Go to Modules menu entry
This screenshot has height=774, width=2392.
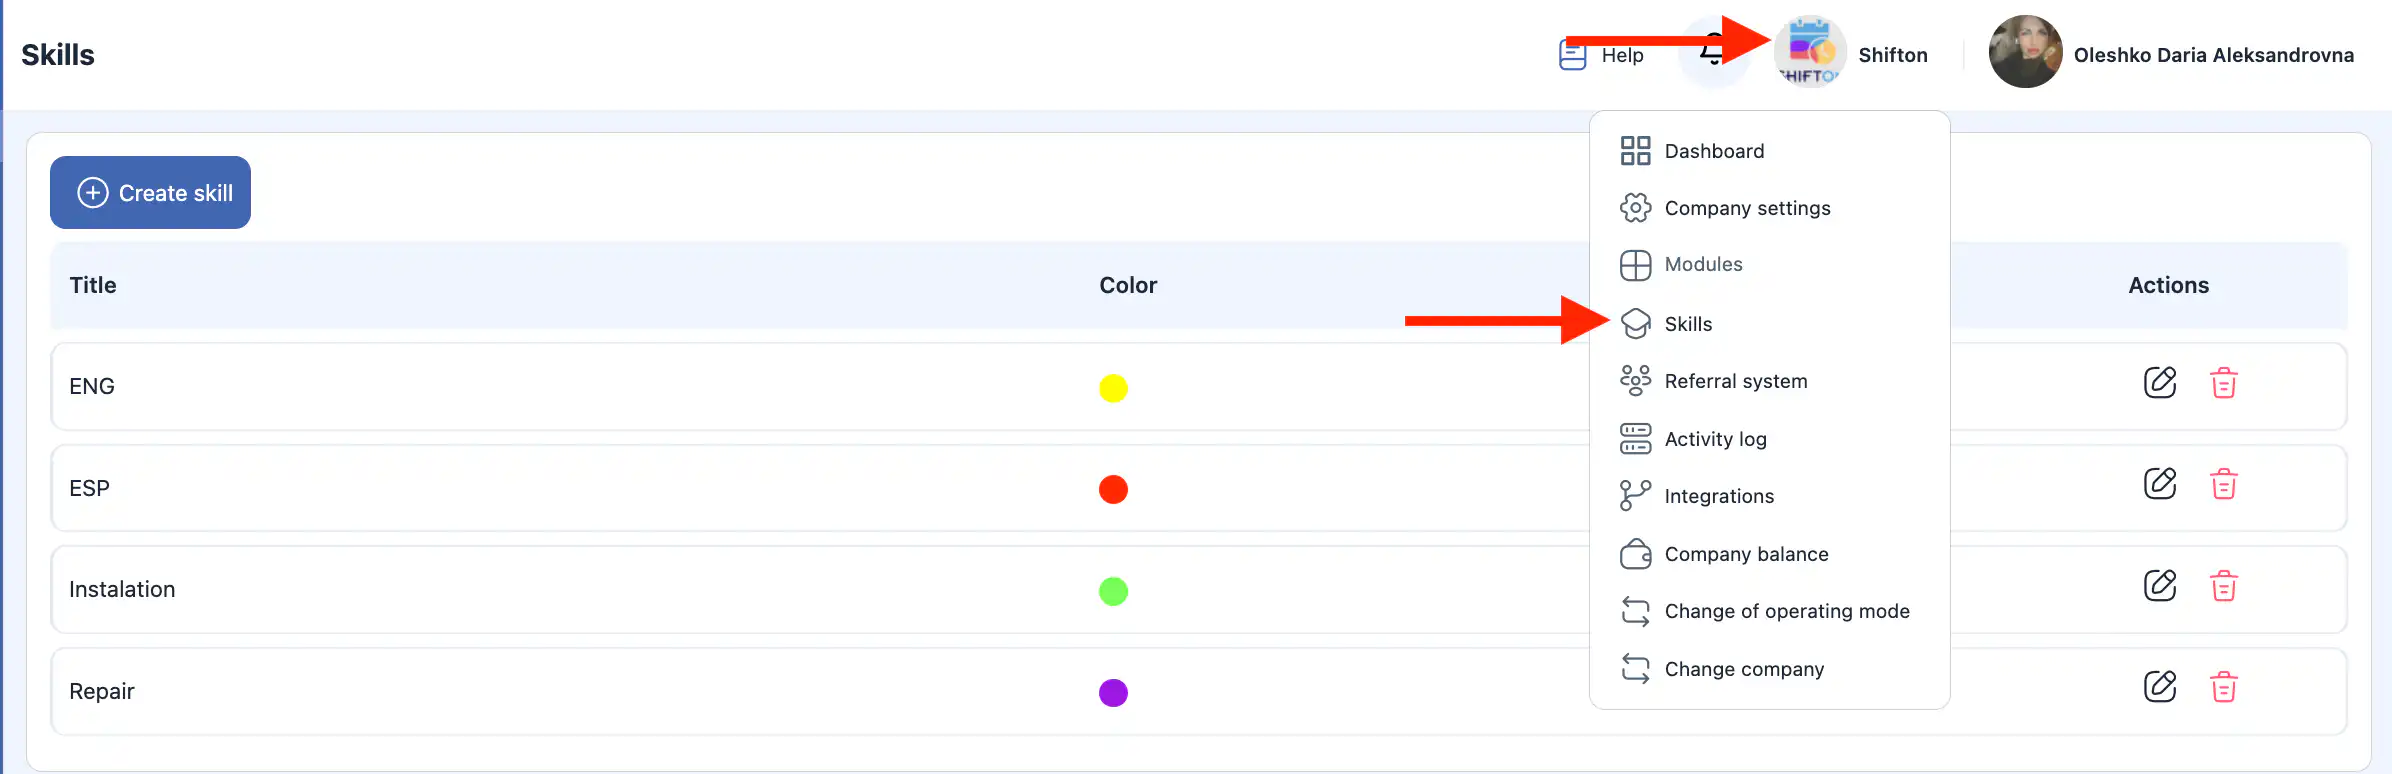click(x=1702, y=265)
